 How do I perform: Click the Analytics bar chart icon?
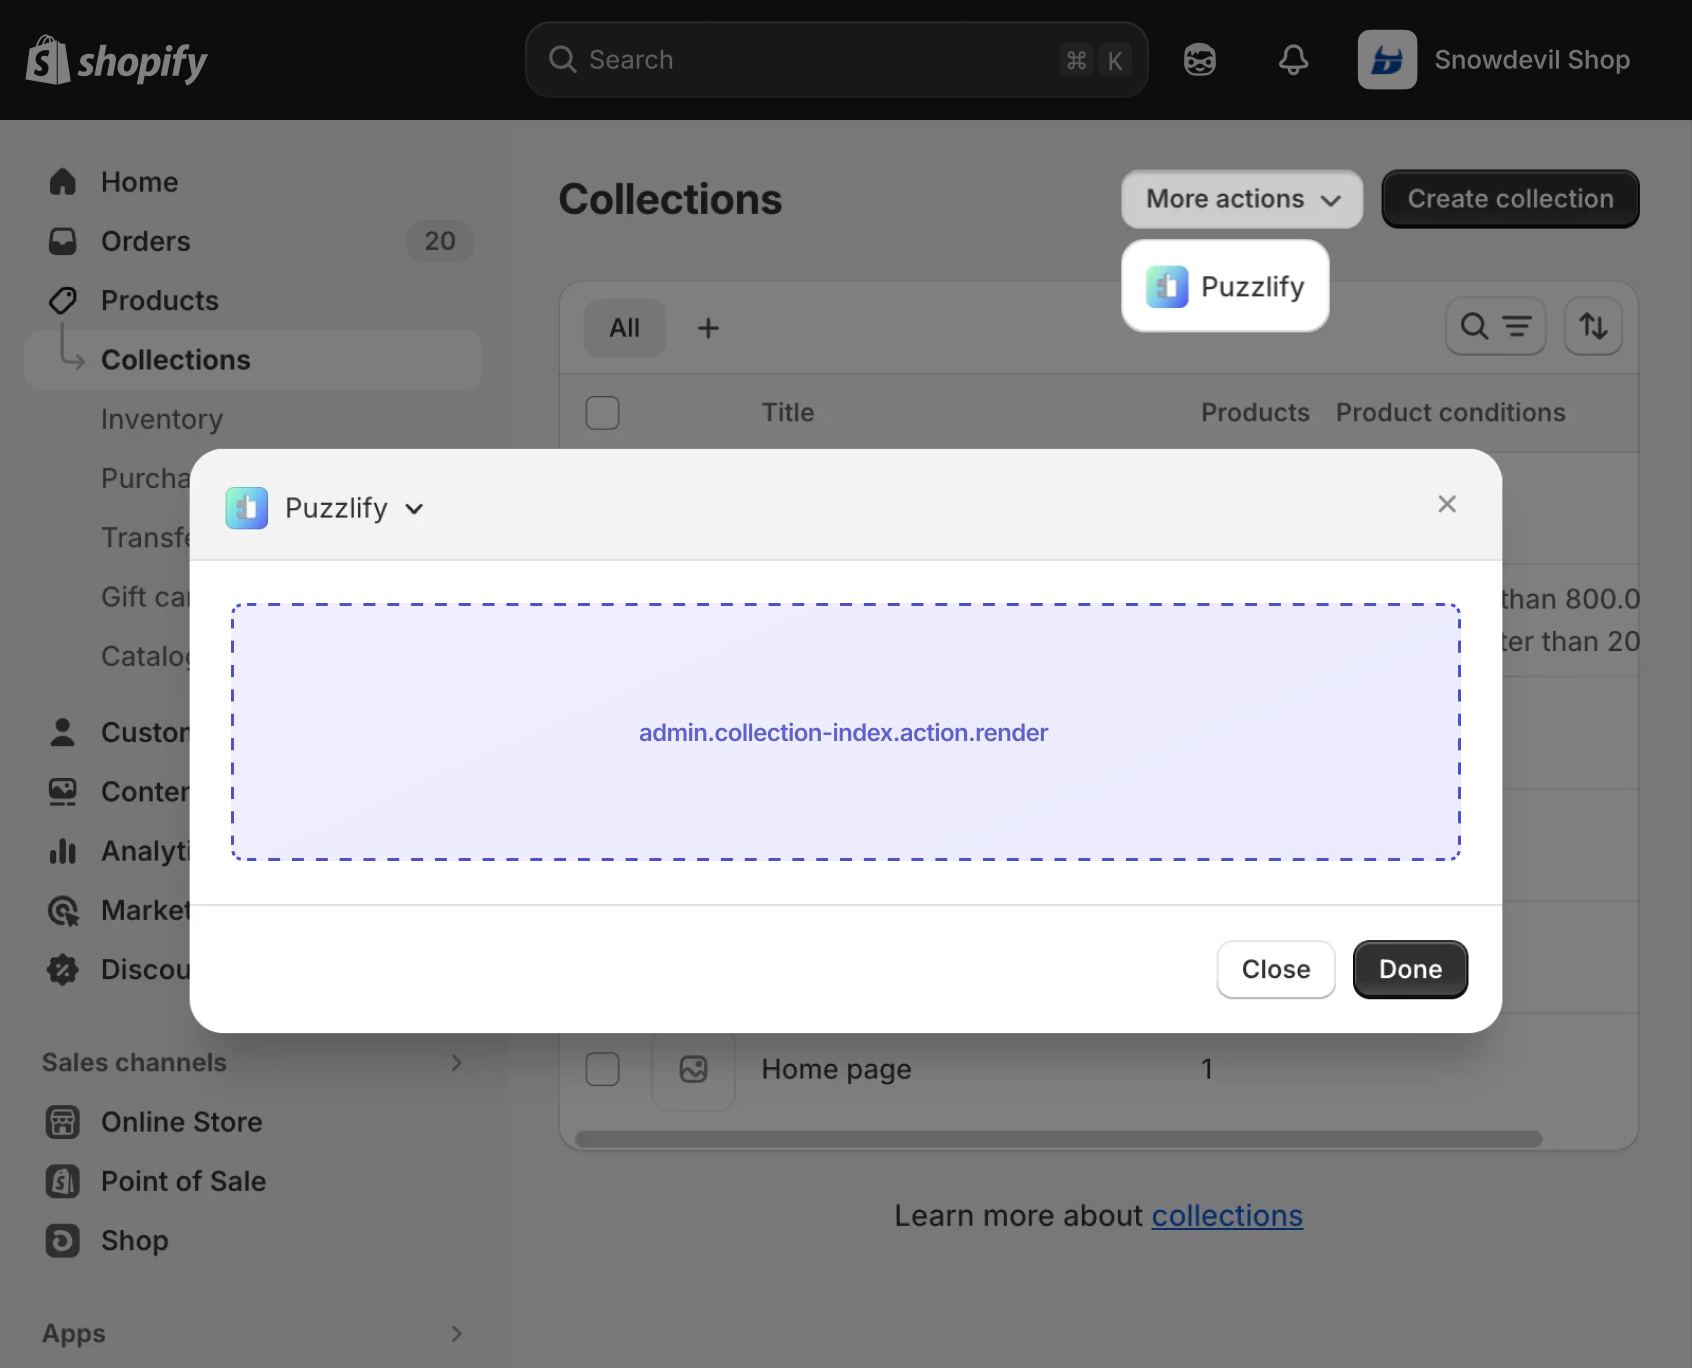[x=63, y=851]
